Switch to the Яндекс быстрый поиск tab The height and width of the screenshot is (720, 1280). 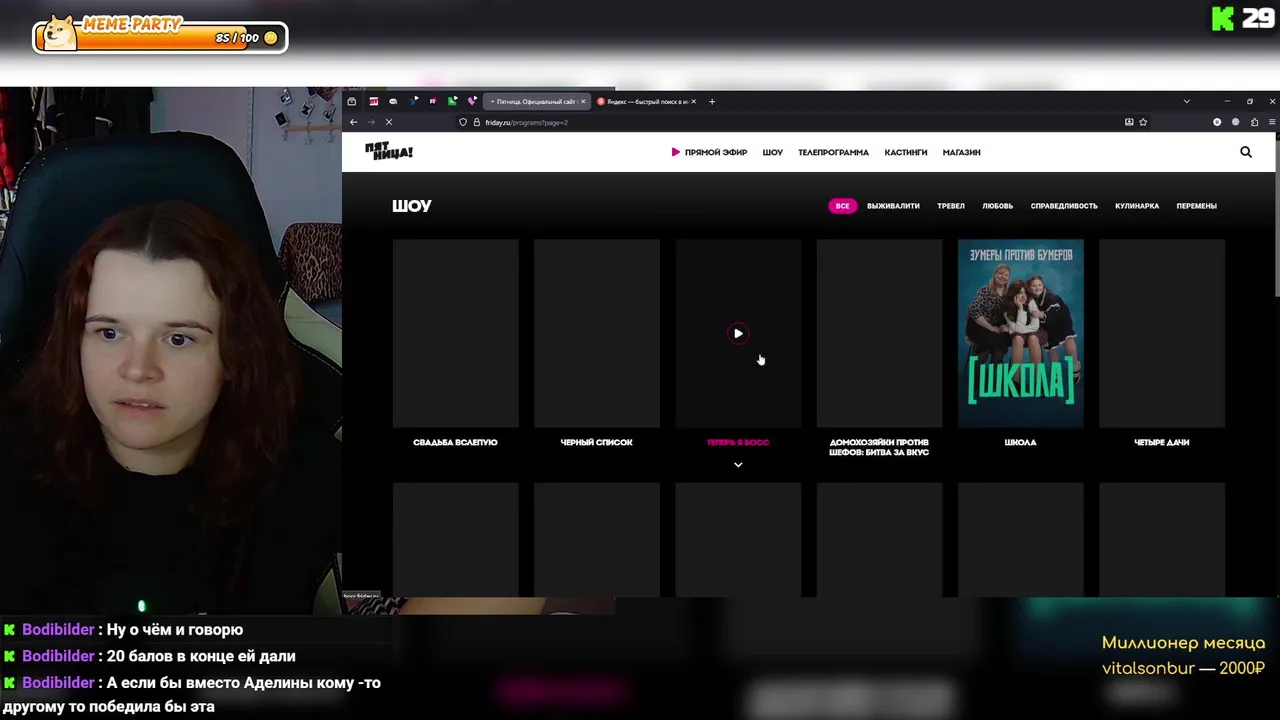(x=647, y=101)
